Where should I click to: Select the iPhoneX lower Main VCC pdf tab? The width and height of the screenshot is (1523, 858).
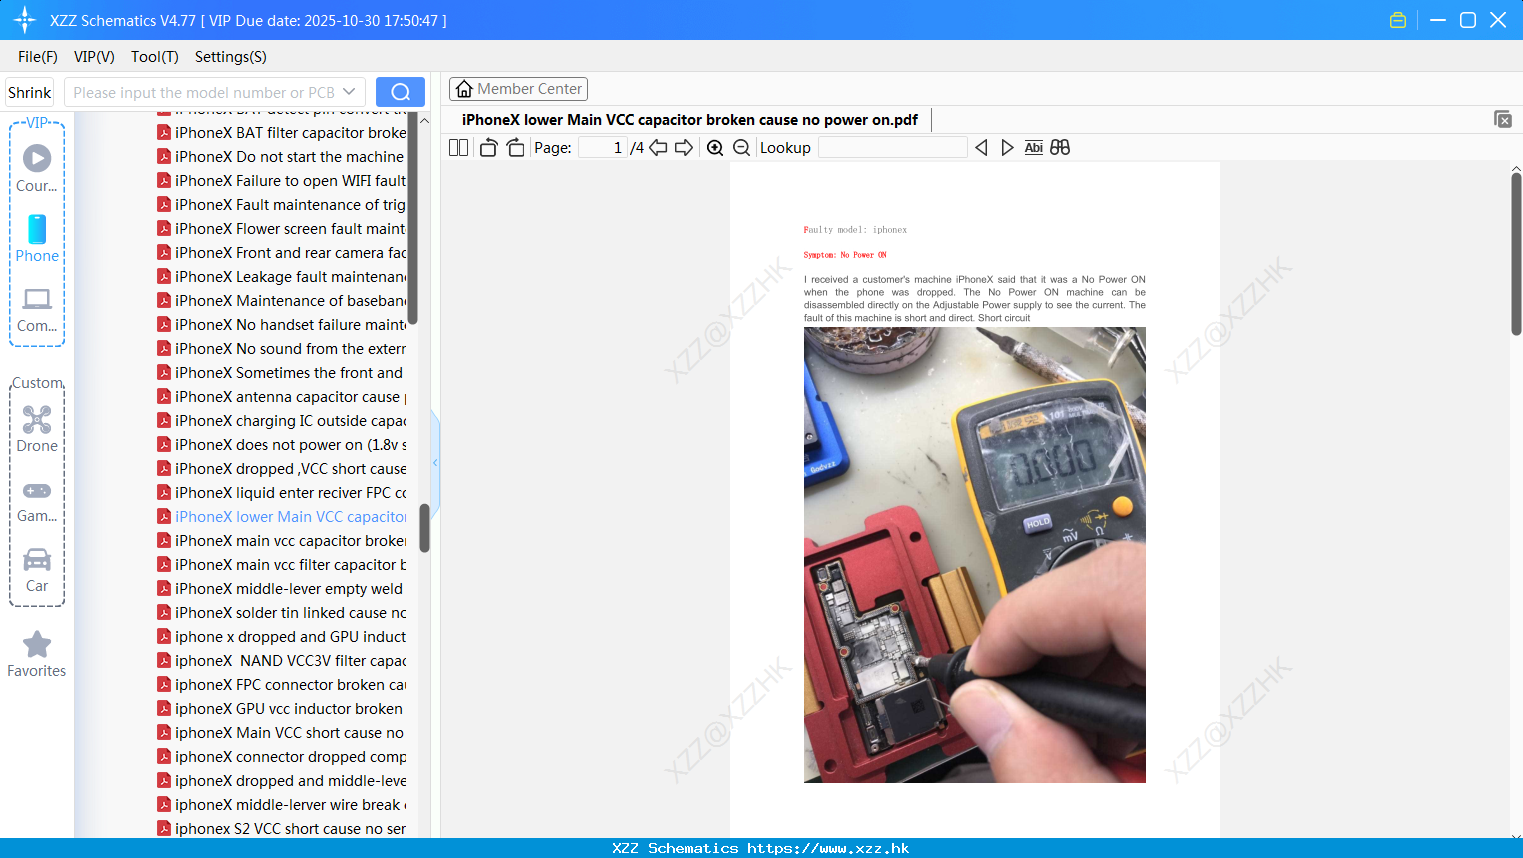[690, 120]
